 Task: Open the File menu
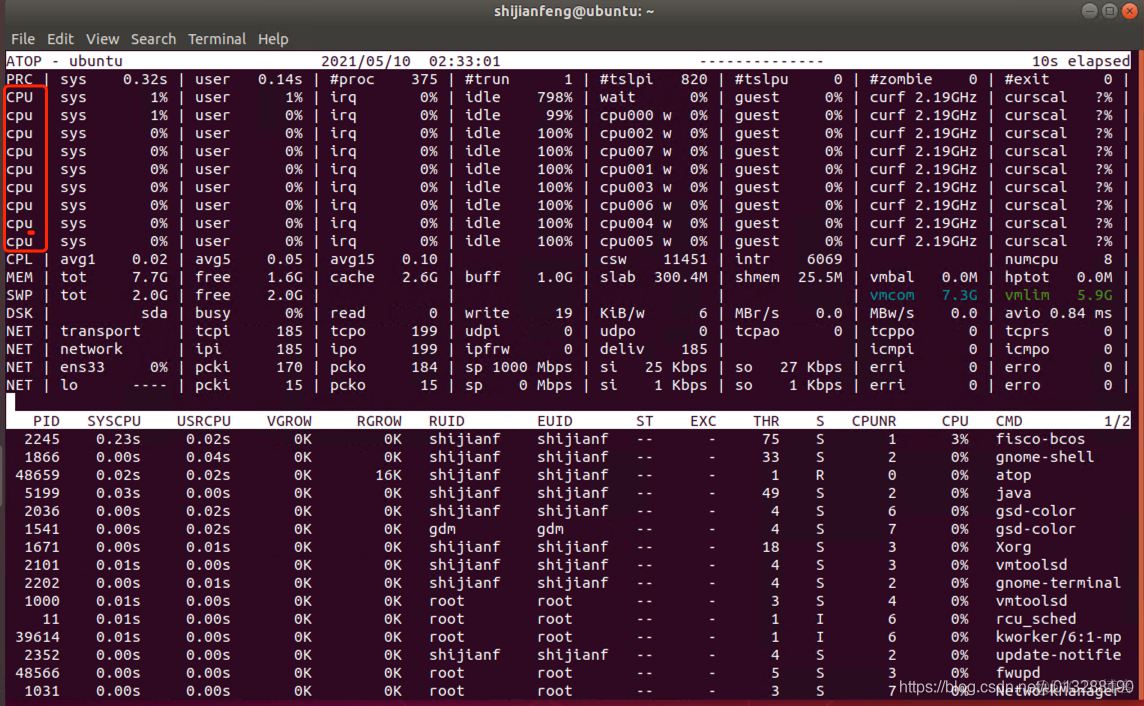(23, 39)
